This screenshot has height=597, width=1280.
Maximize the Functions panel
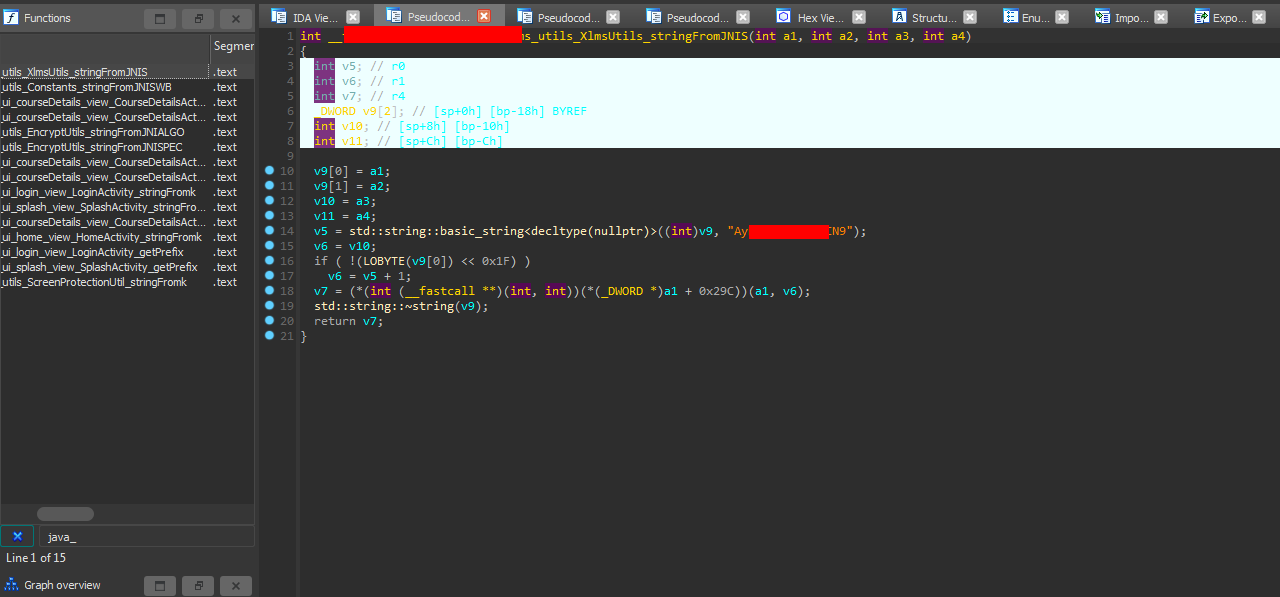tap(160, 19)
